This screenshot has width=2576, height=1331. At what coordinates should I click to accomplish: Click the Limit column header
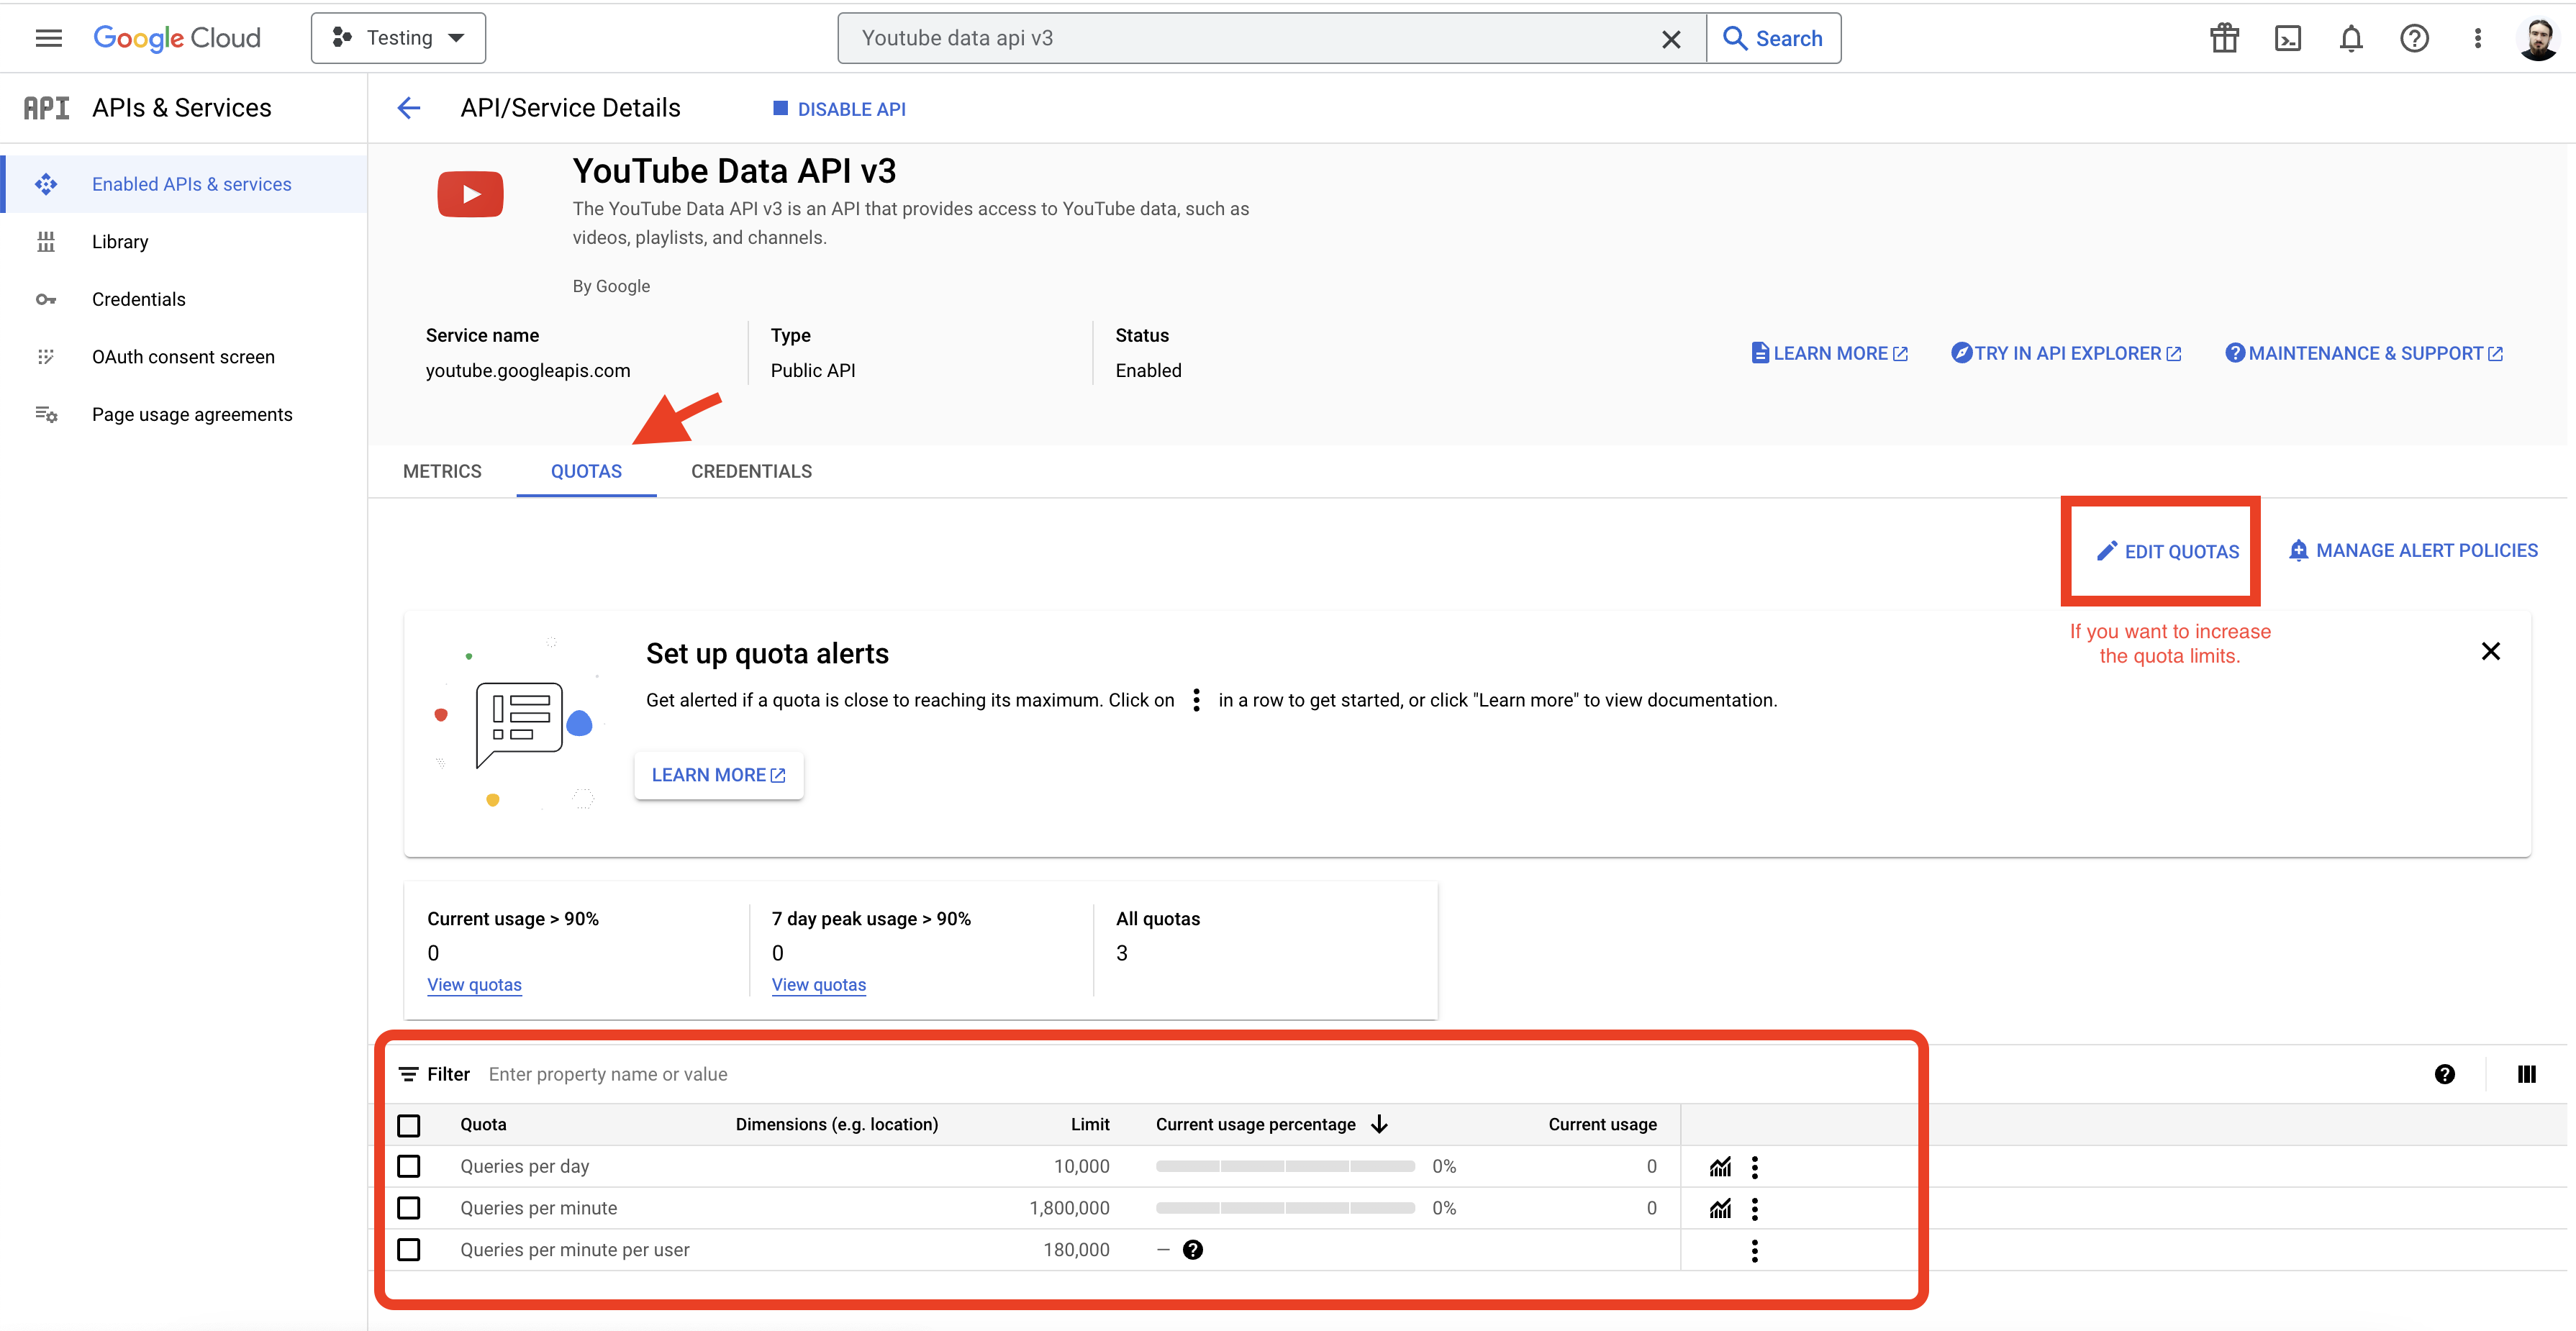pyautogui.click(x=1090, y=1124)
